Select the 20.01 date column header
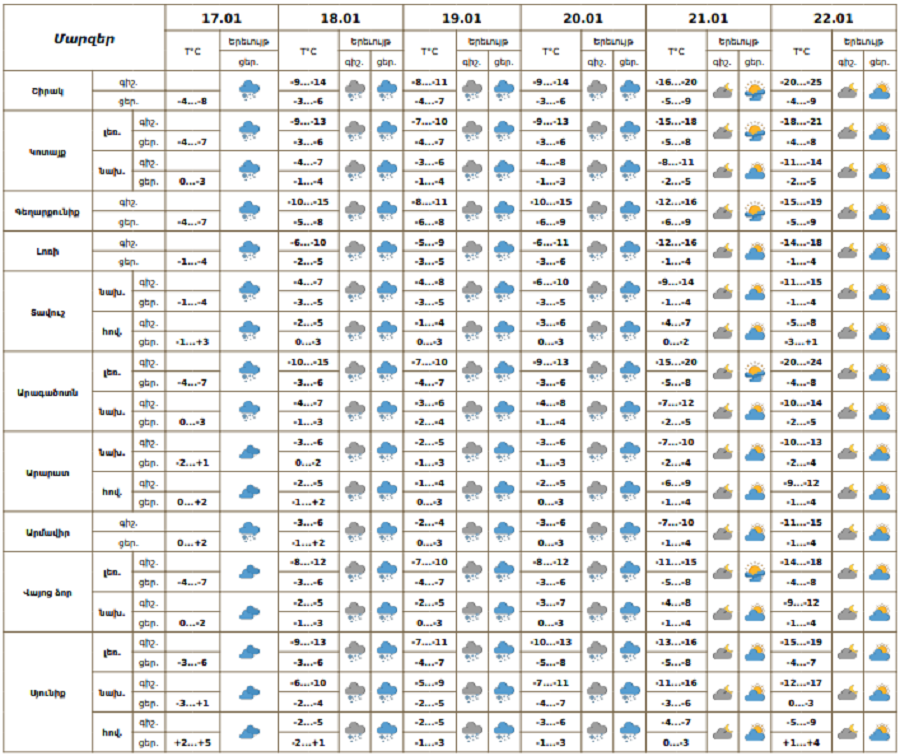900x756 pixels. 583,18
